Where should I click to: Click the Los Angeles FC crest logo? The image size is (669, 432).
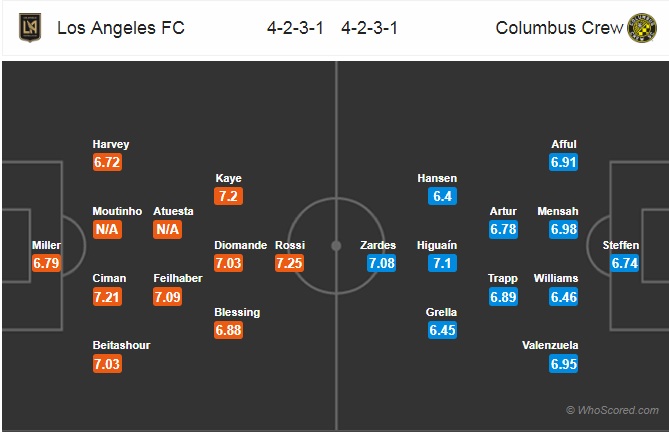pyautogui.click(x=30, y=27)
